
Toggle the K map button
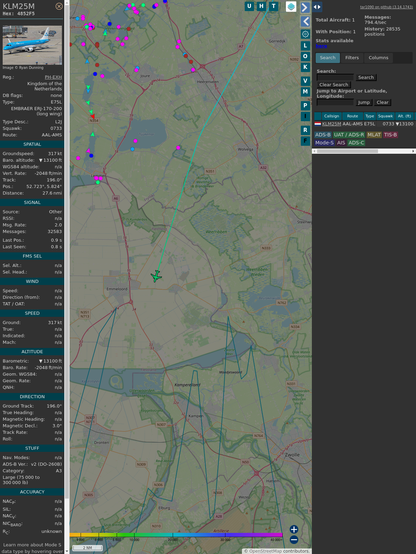pyautogui.click(x=305, y=67)
